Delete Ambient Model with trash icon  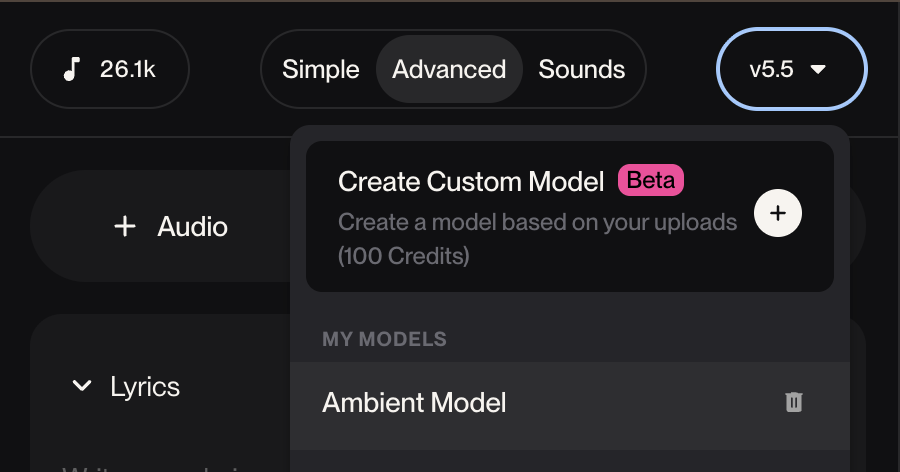(793, 402)
